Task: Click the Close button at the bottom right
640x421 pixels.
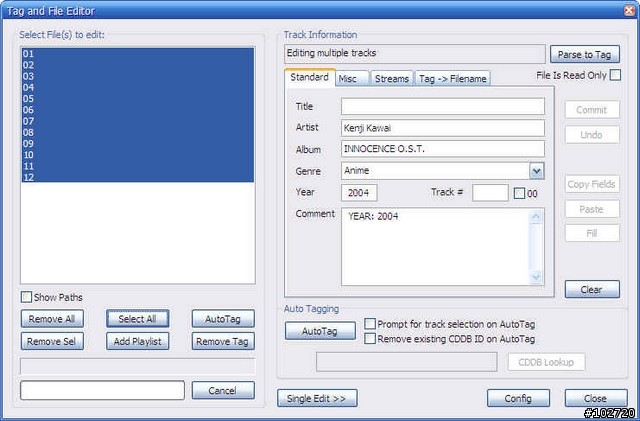Action: click(596, 398)
